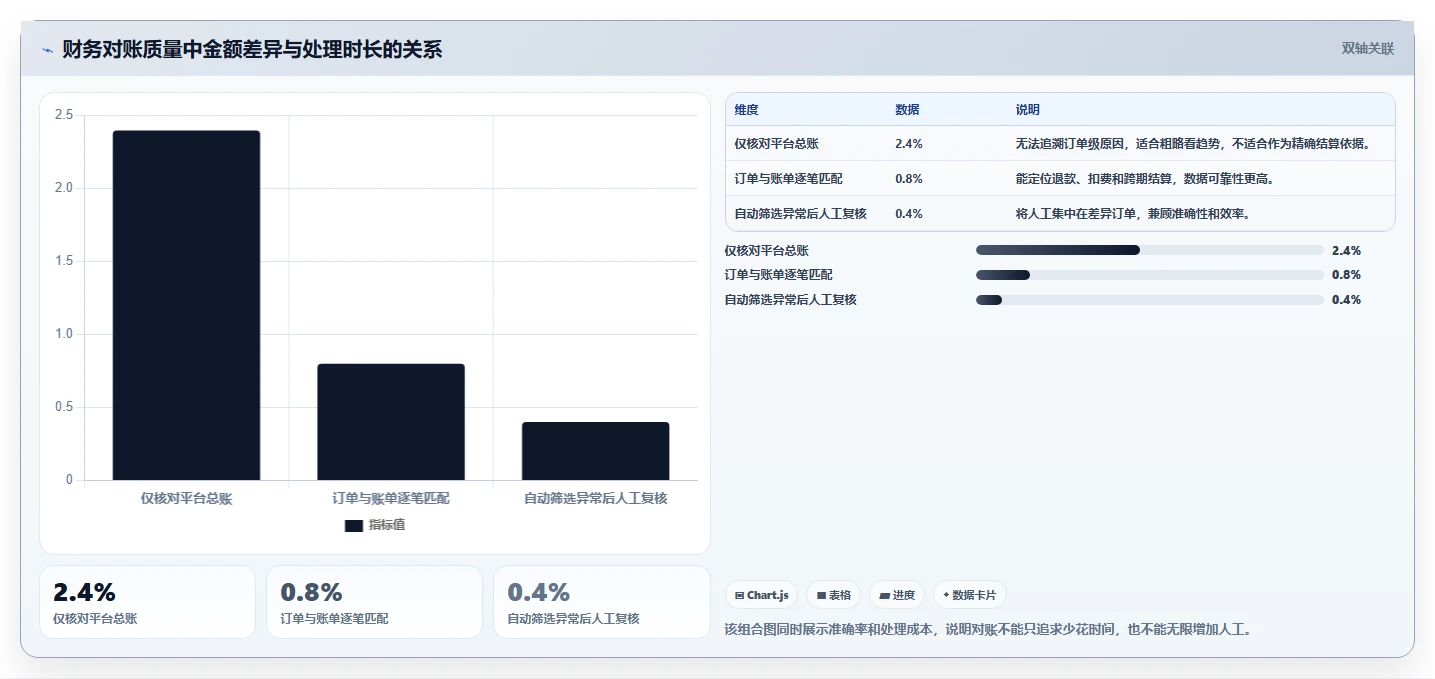Click the 1.0 tick on the y-axis

(64, 334)
